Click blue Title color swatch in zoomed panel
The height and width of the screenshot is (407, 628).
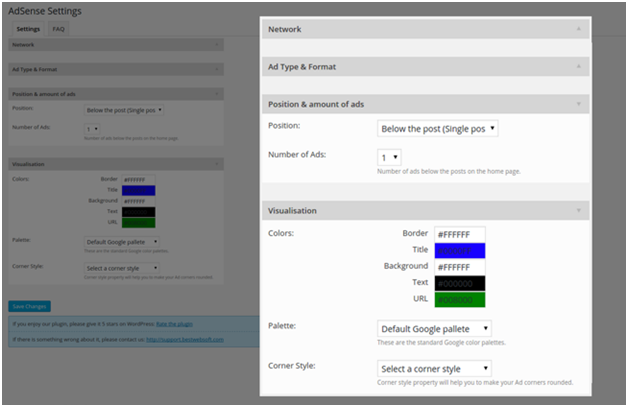[x=460, y=251]
